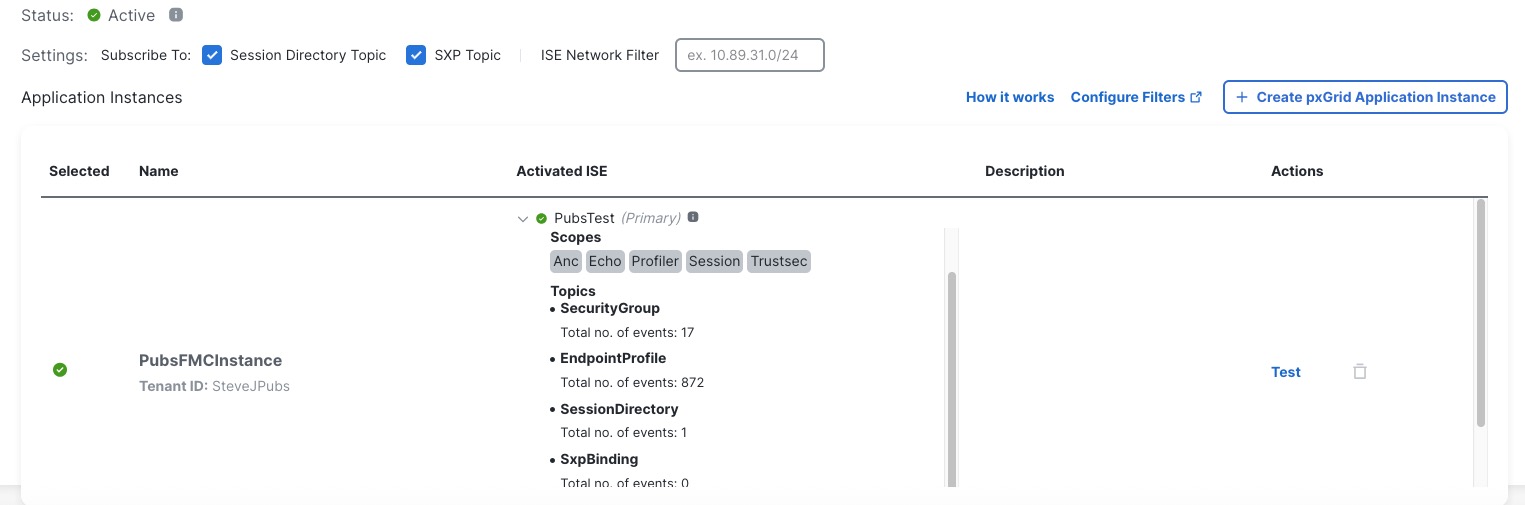Click the table's right-side vertical scrollbar

tap(1481, 312)
